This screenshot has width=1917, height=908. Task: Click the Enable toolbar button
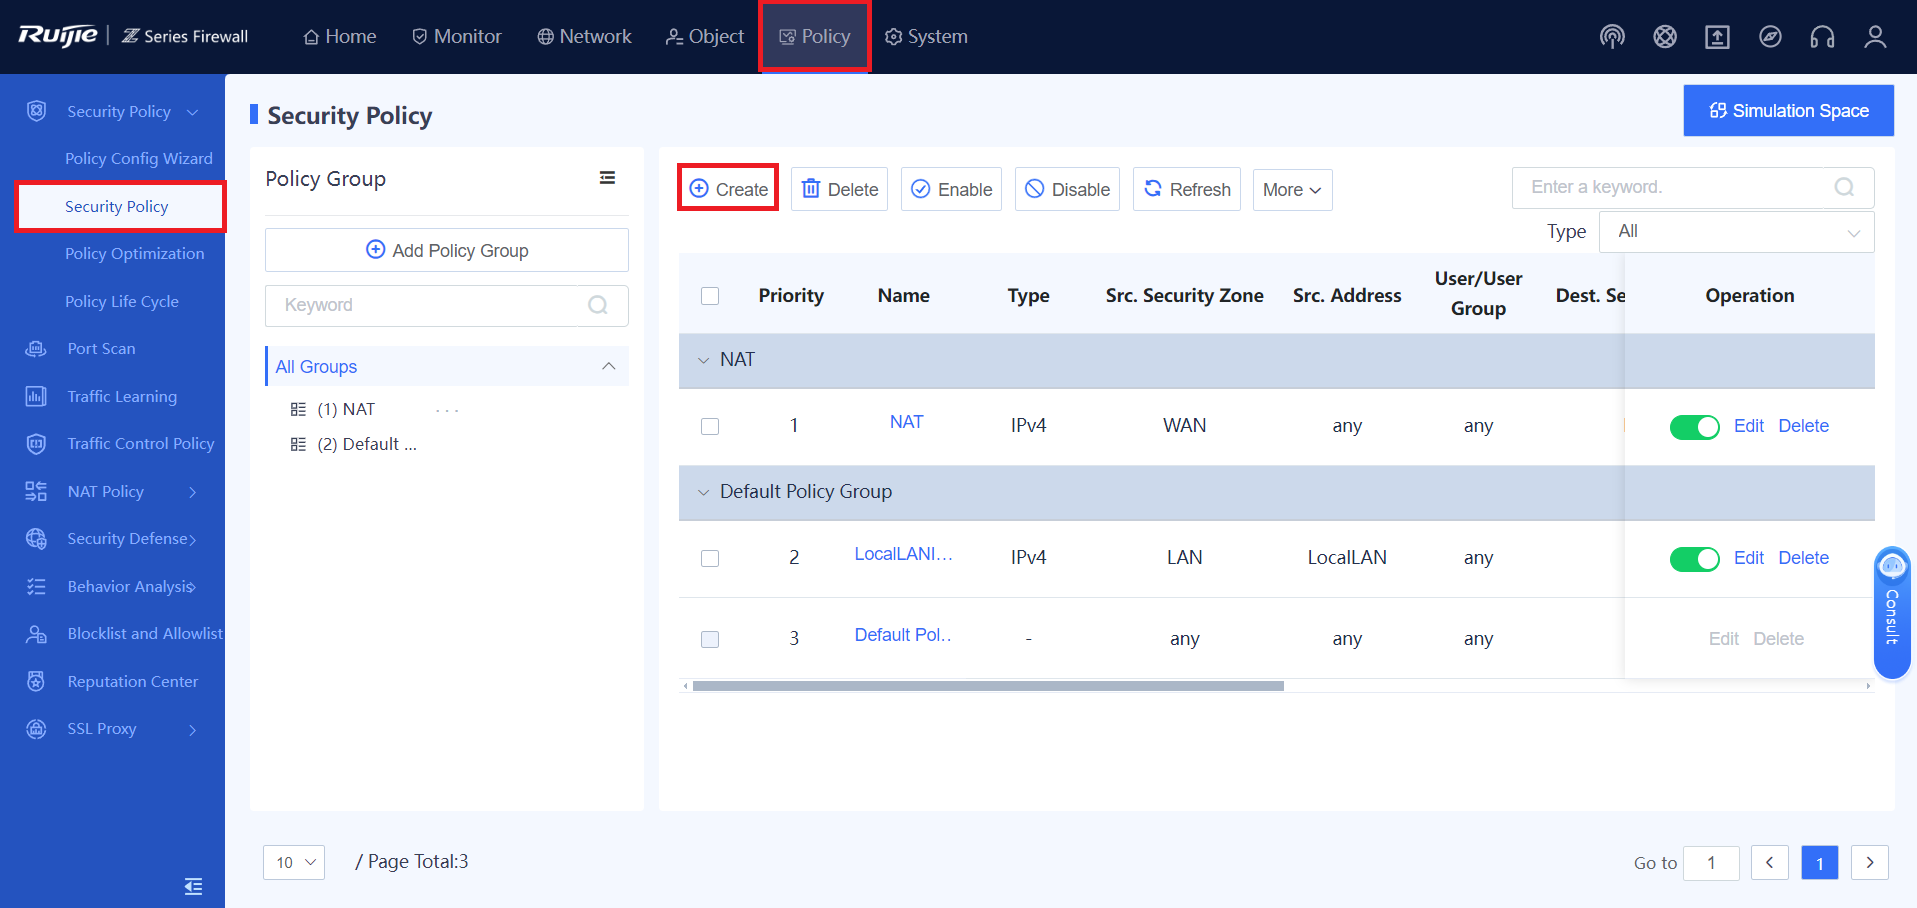tap(951, 189)
